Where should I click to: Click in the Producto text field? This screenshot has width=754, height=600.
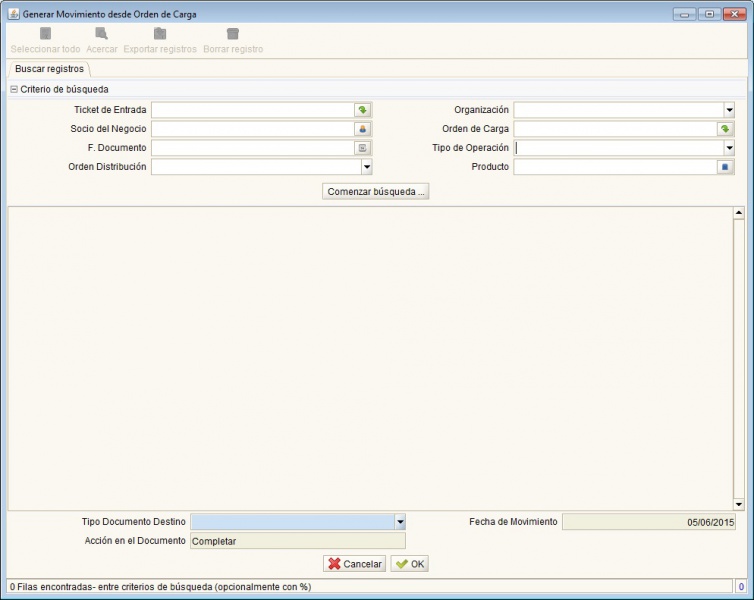[616, 167]
